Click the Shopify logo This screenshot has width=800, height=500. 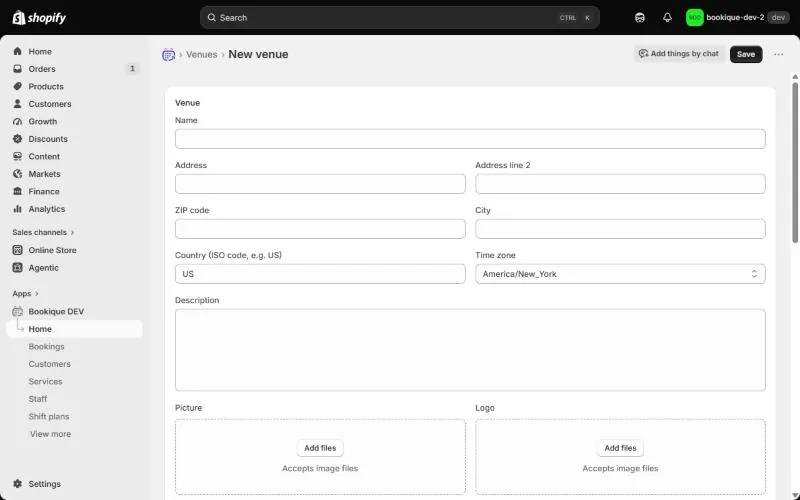point(39,18)
